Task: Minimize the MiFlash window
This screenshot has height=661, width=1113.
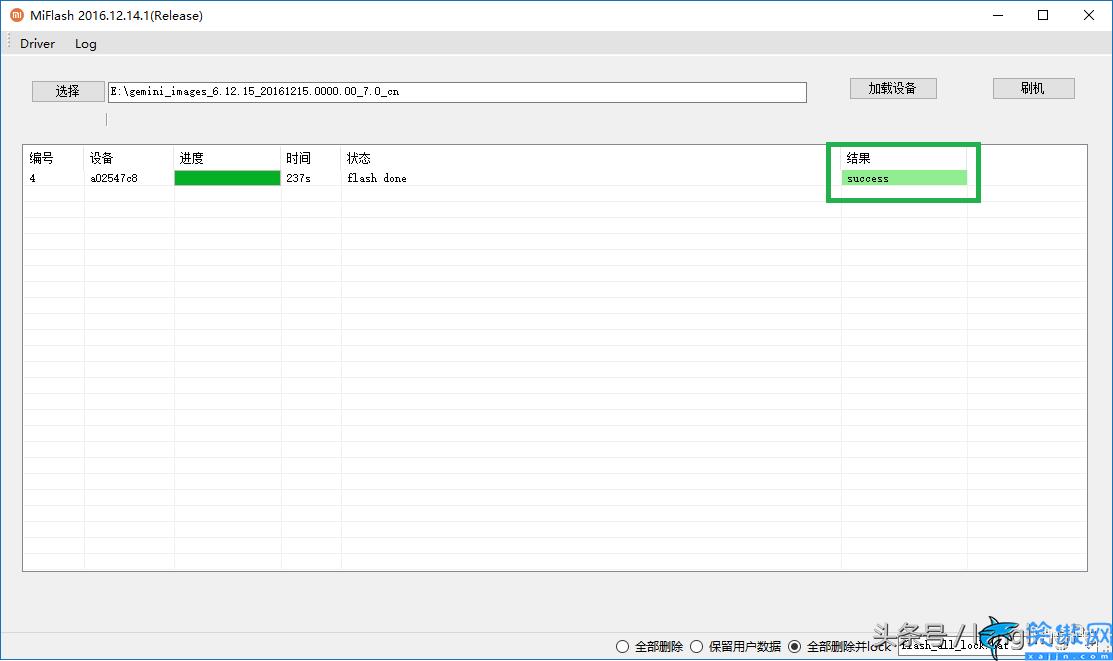Action: pyautogui.click(x=998, y=15)
